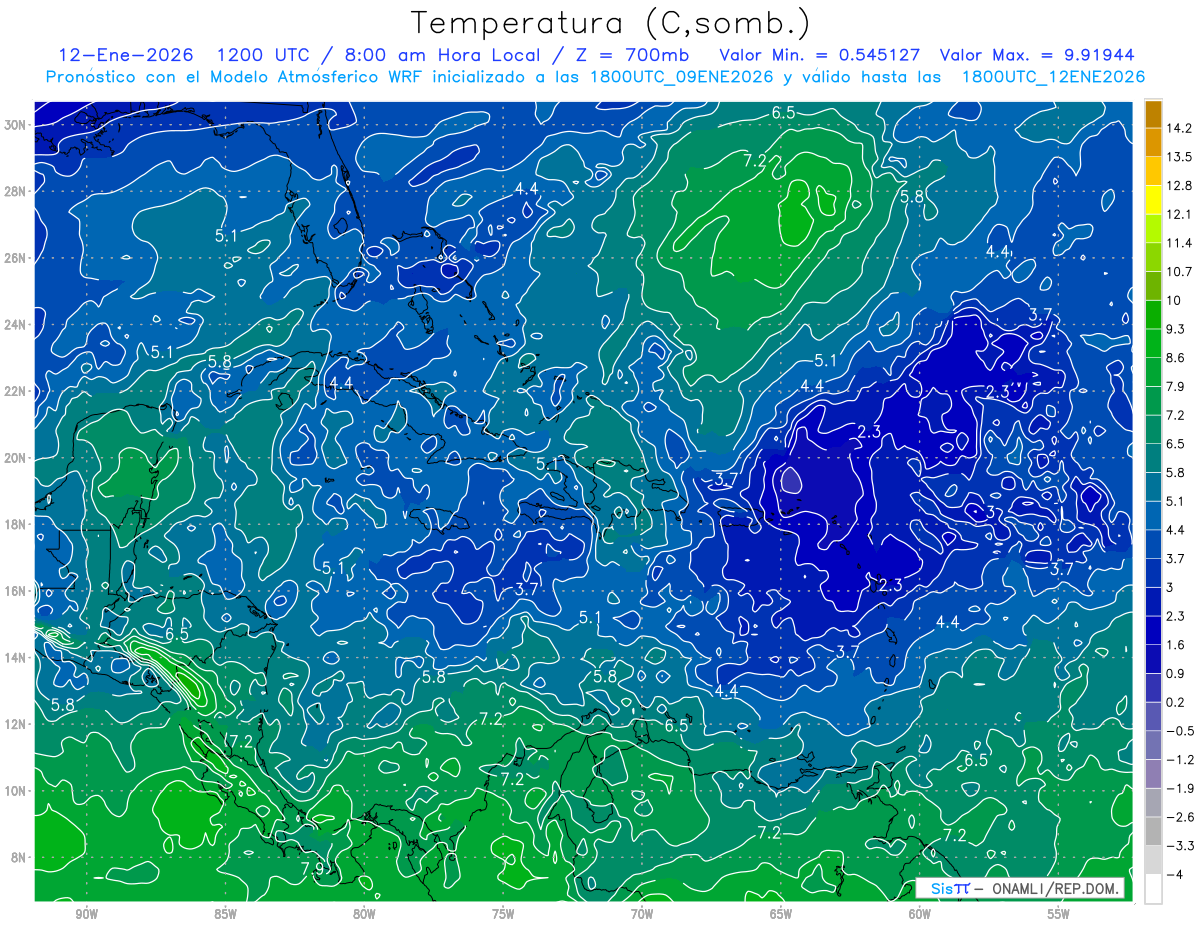Click the "70W" longitude axis label

642,914
